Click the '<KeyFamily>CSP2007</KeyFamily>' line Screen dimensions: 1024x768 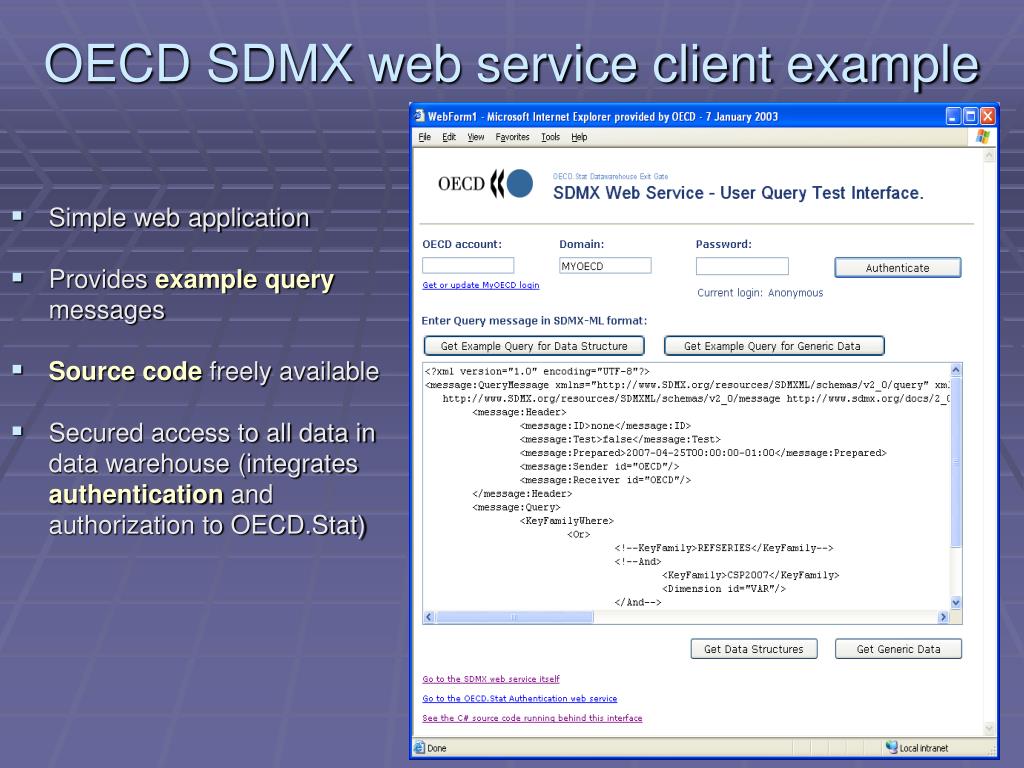(x=750, y=575)
